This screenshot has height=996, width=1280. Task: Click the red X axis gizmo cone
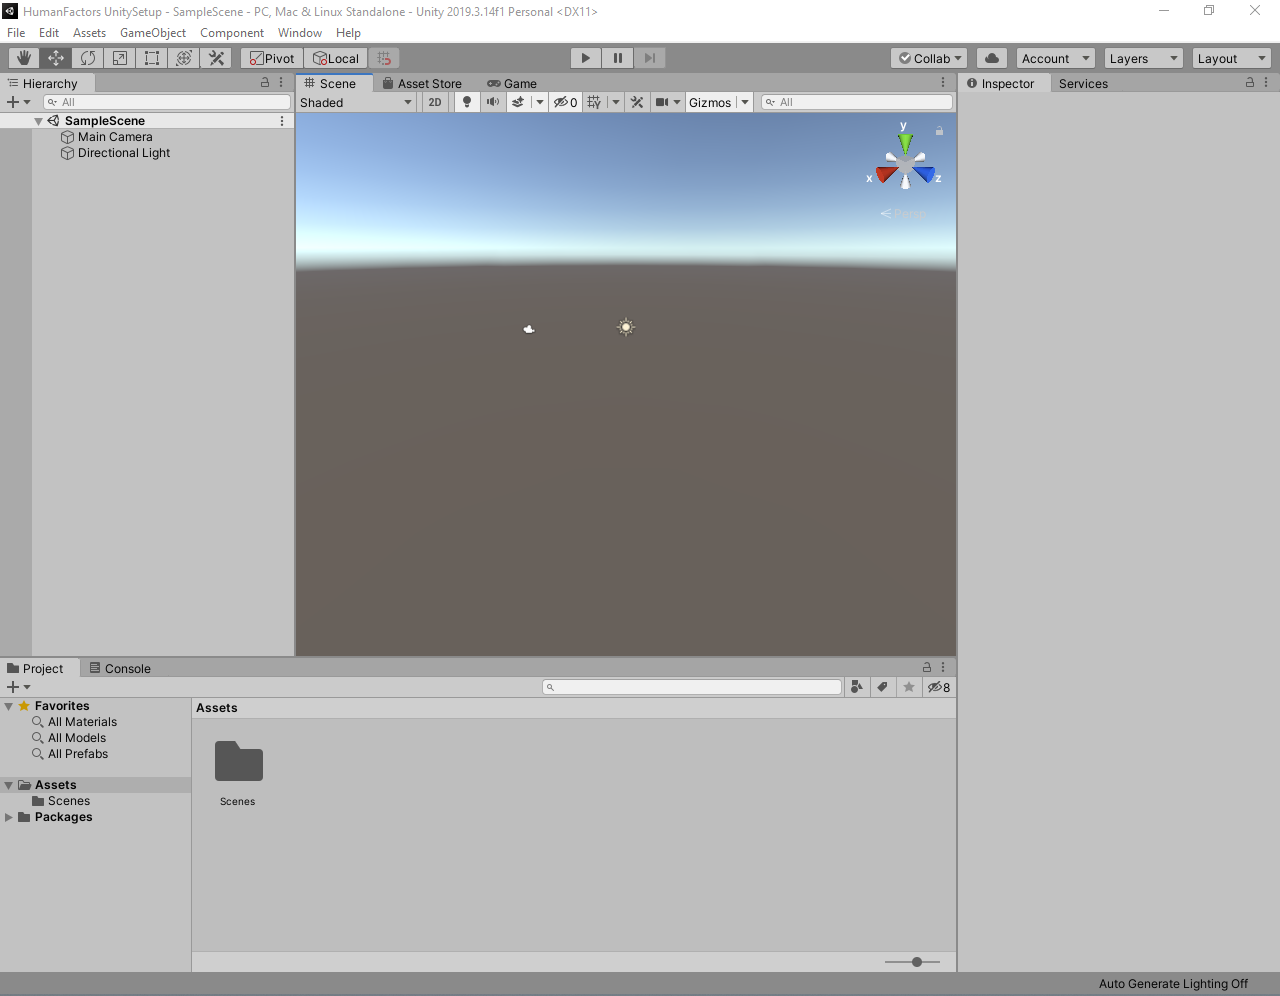(885, 174)
